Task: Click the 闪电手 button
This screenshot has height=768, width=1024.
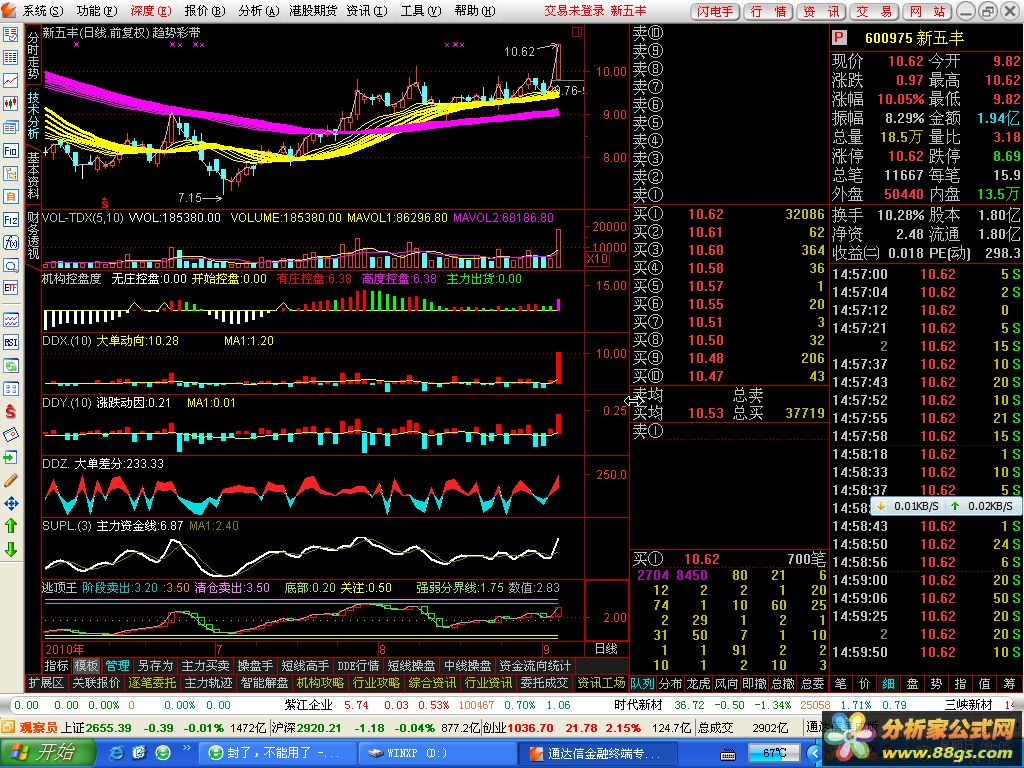Action: click(714, 12)
